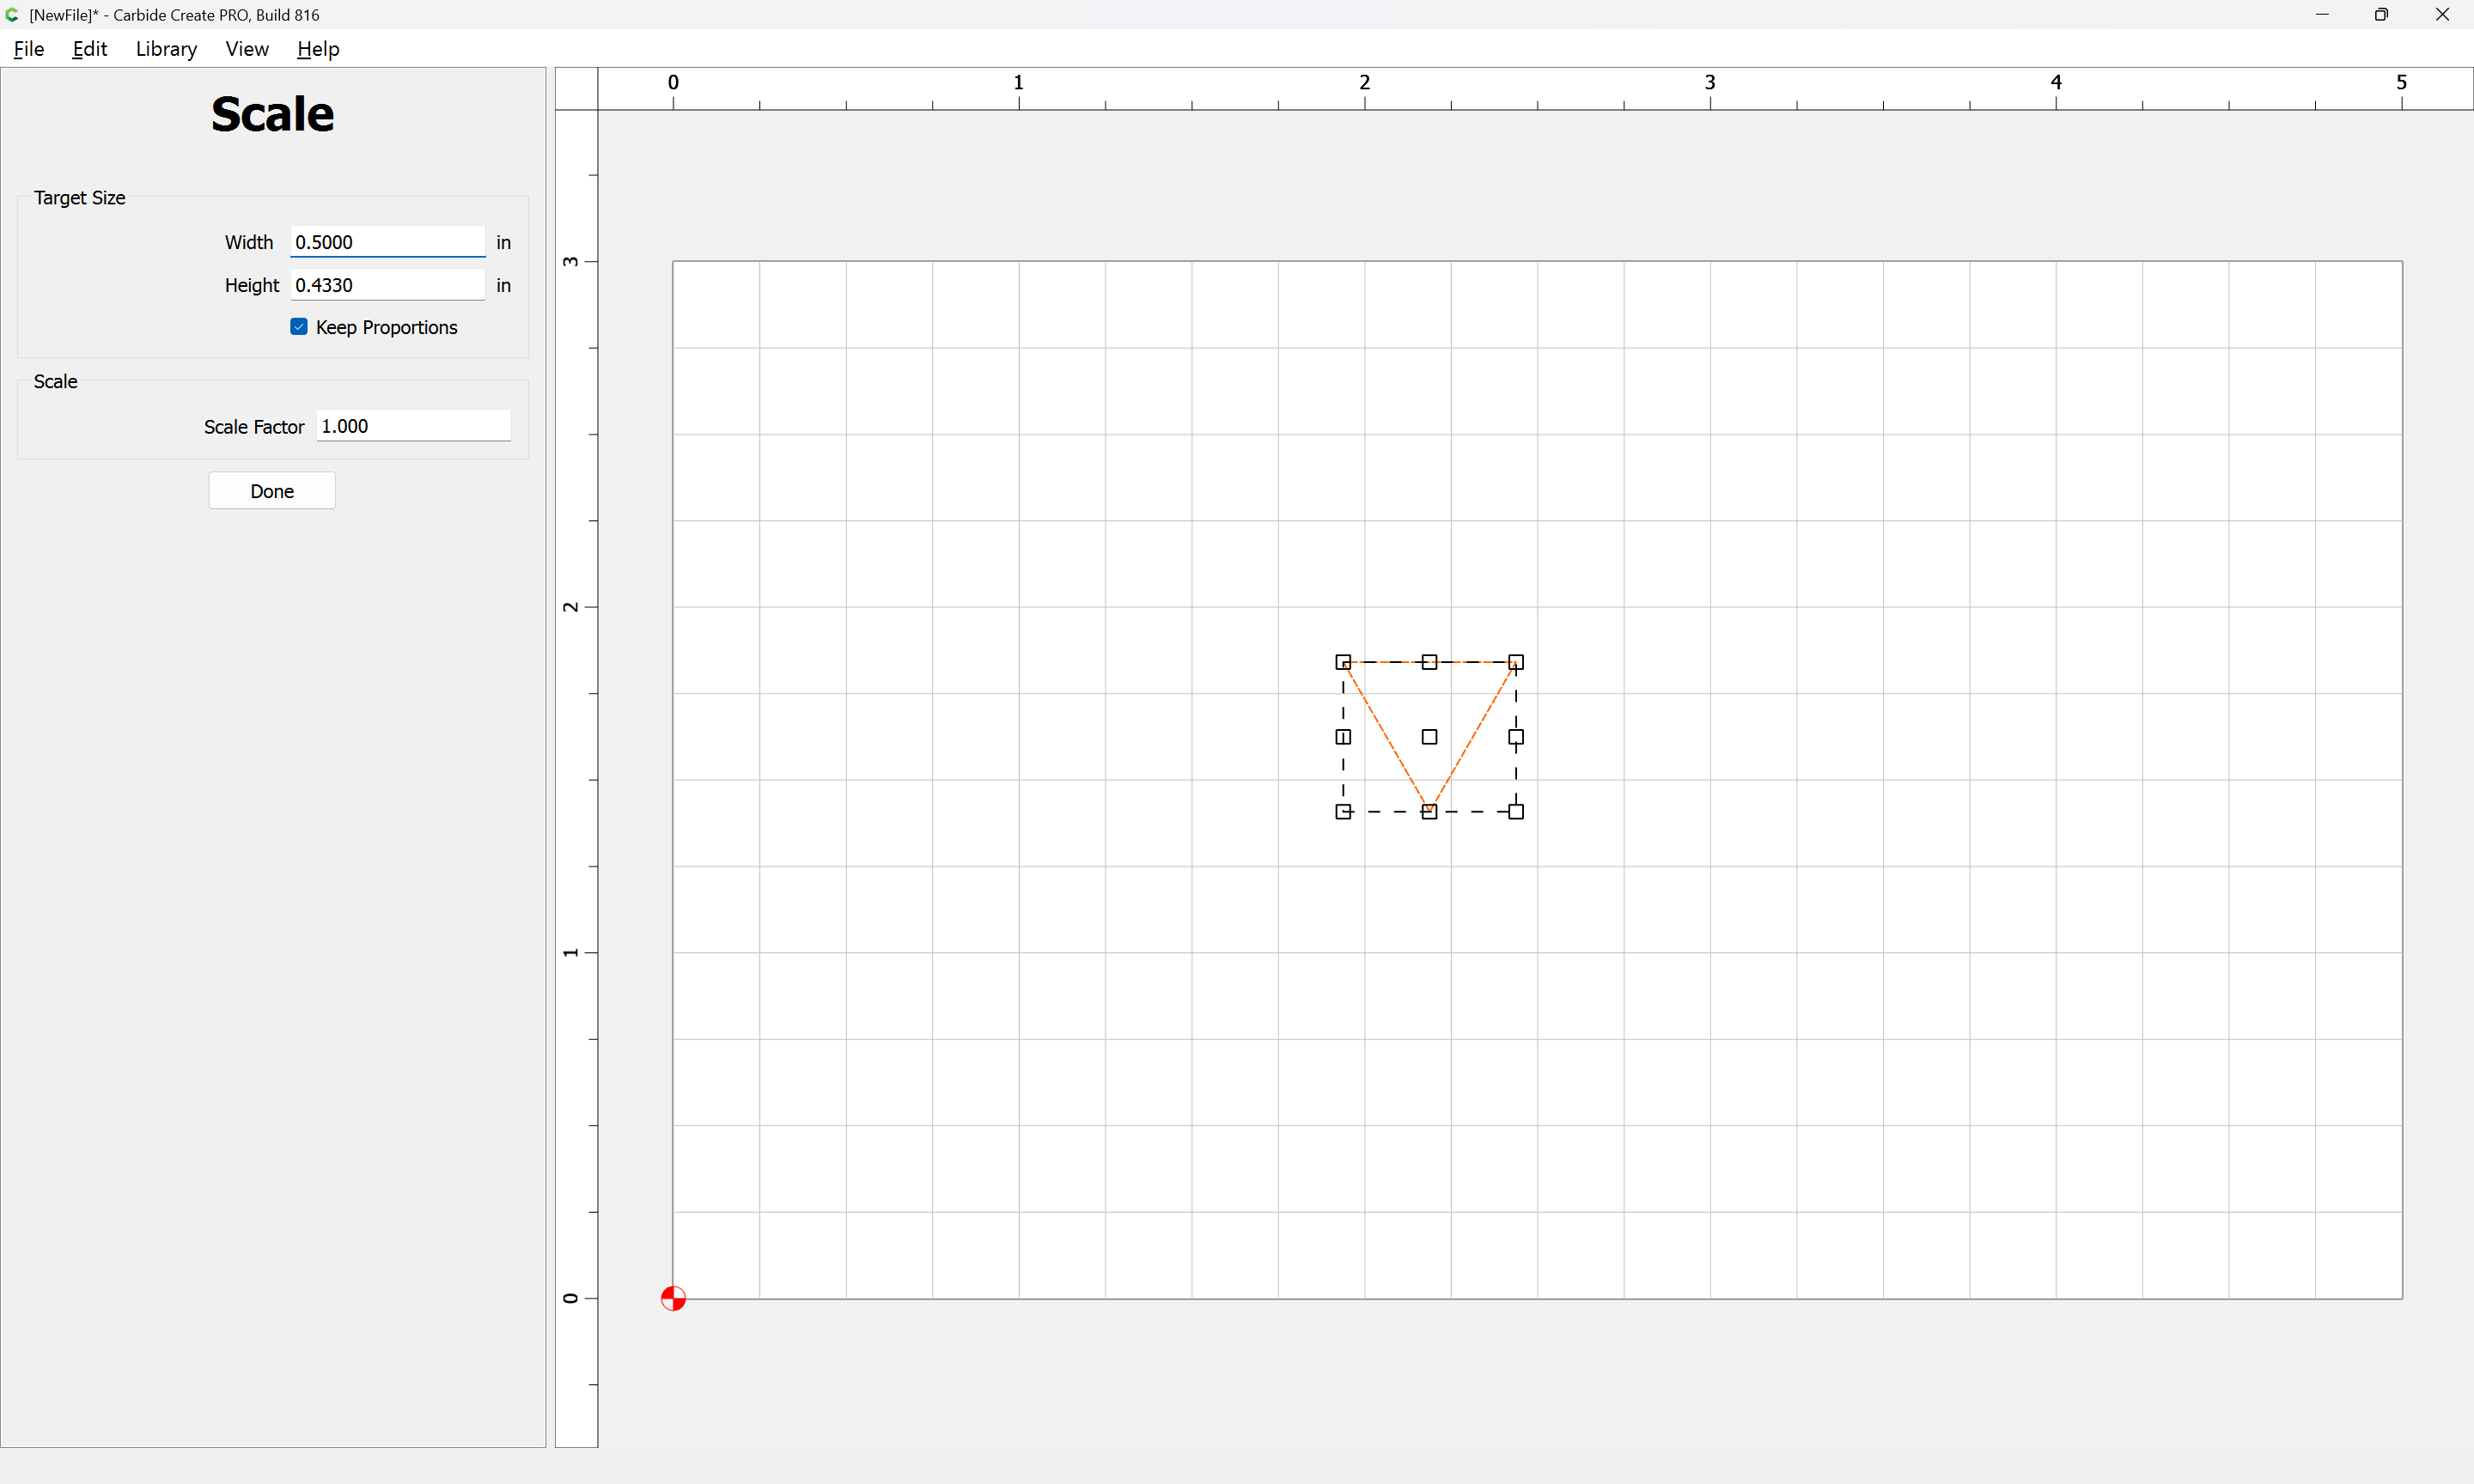Click the red origin marker on canvas
Image resolution: width=2474 pixels, height=1484 pixels.
click(x=673, y=1298)
